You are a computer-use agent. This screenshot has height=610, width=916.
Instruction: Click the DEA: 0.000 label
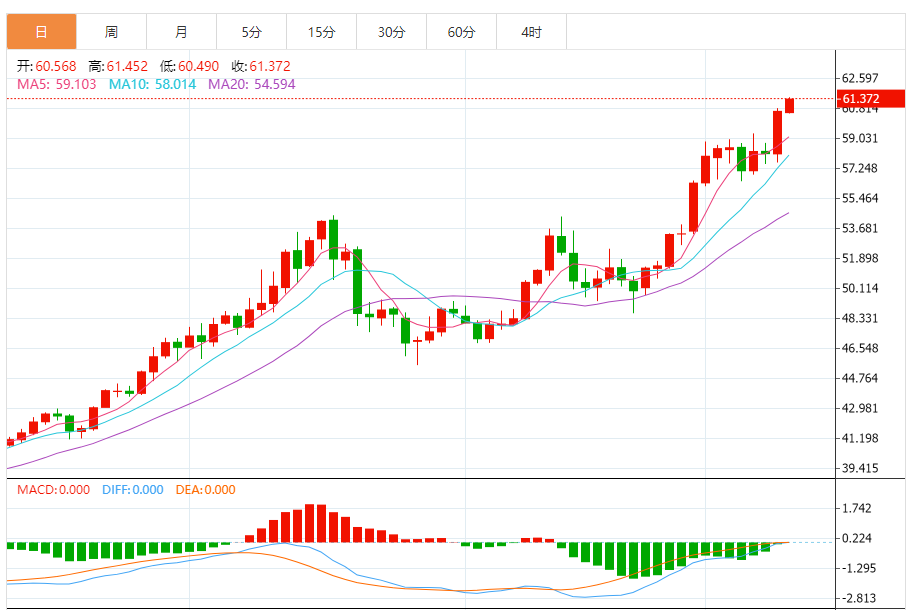206,490
